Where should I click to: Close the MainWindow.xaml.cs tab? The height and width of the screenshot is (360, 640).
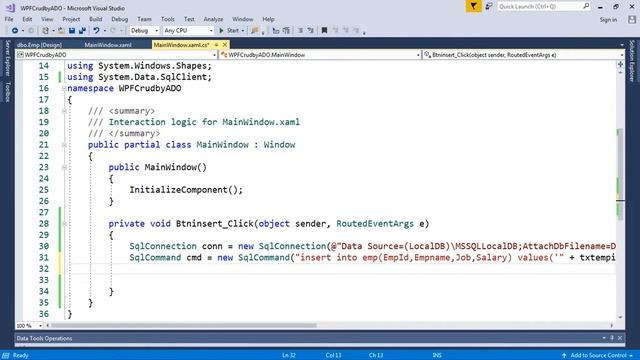coord(224,45)
